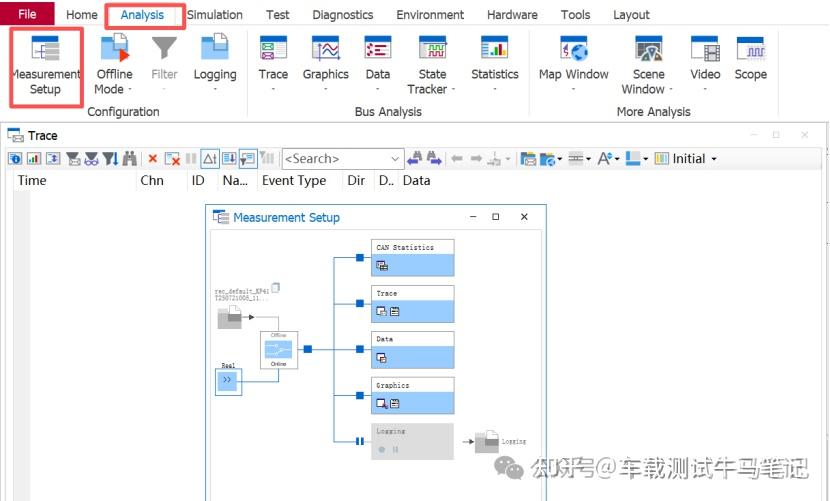830x501 pixels.
Task: Open the Initial column layout dropdown
Action: 714,159
